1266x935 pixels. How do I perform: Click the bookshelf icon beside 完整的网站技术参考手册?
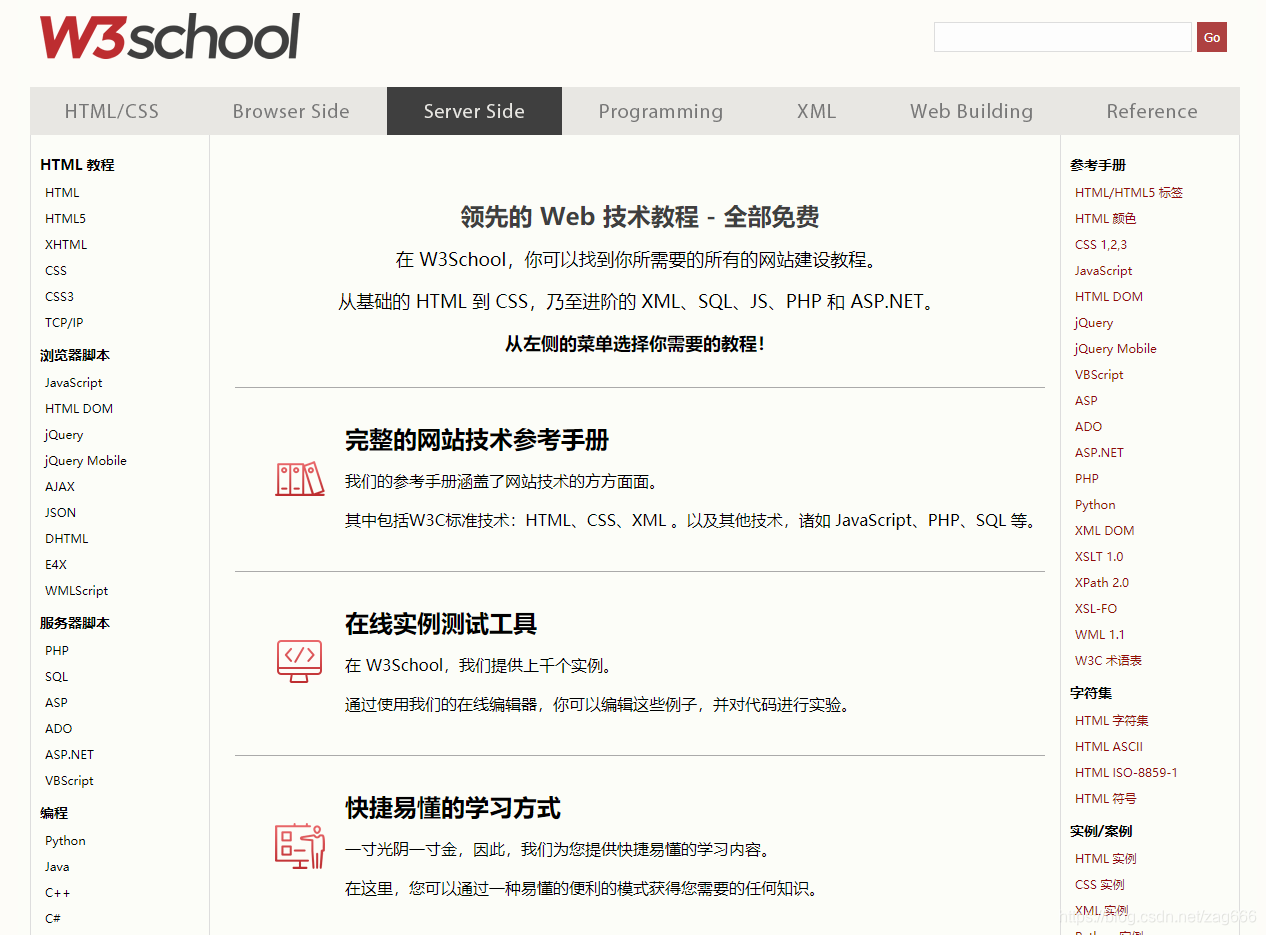pyautogui.click(x=300, y=478)
